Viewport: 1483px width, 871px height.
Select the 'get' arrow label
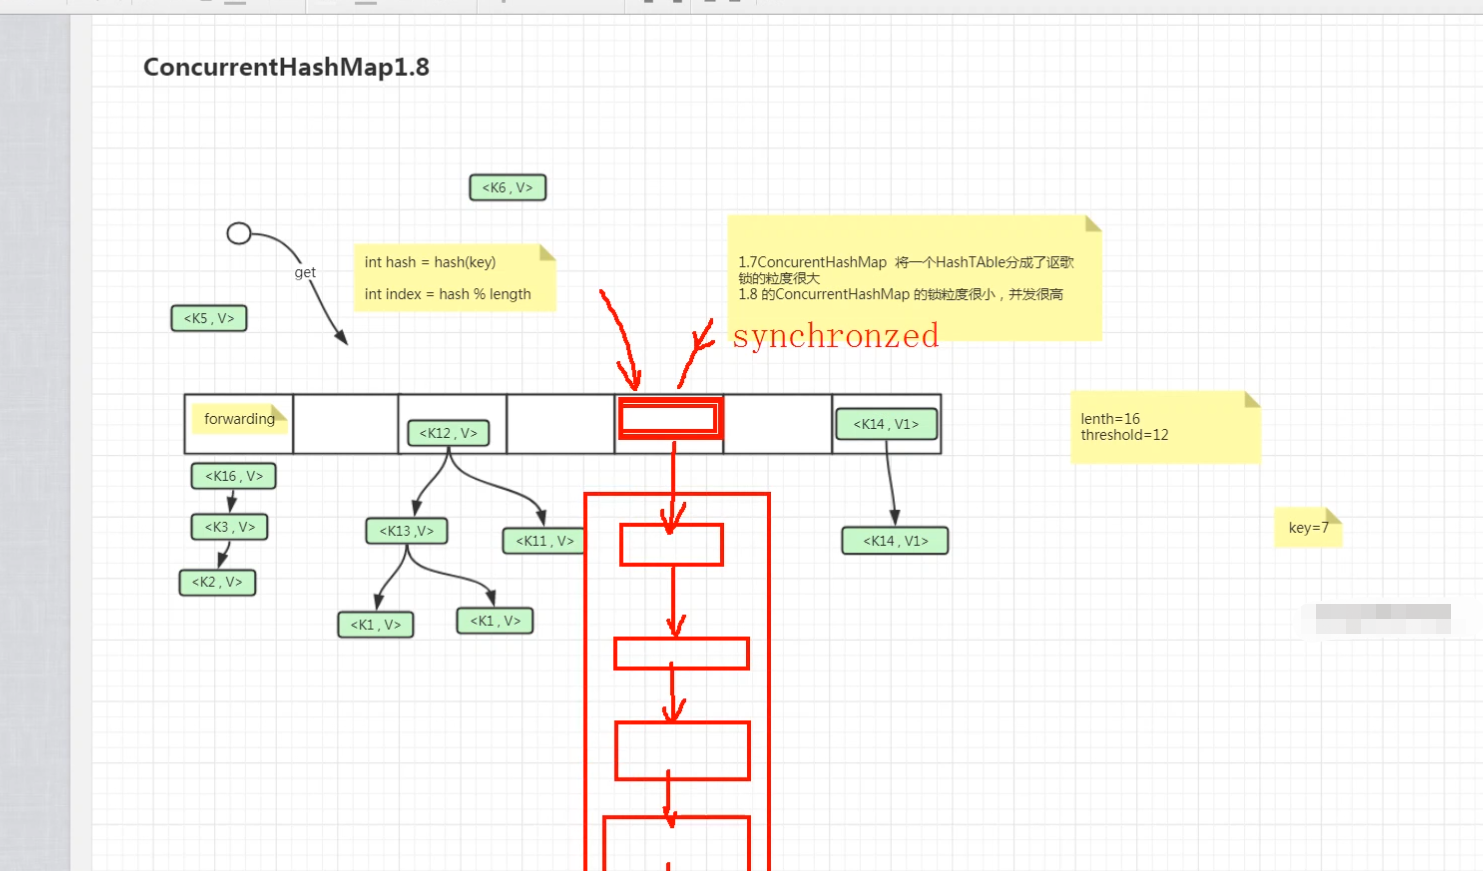(x=305, y=272)
